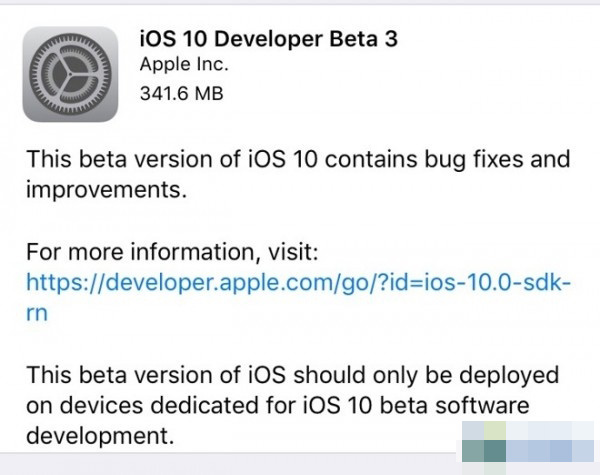This screenshot has width=600, height=475.
Task: Tap "For more information, visit:" text
Action: (x=172, y=252)
